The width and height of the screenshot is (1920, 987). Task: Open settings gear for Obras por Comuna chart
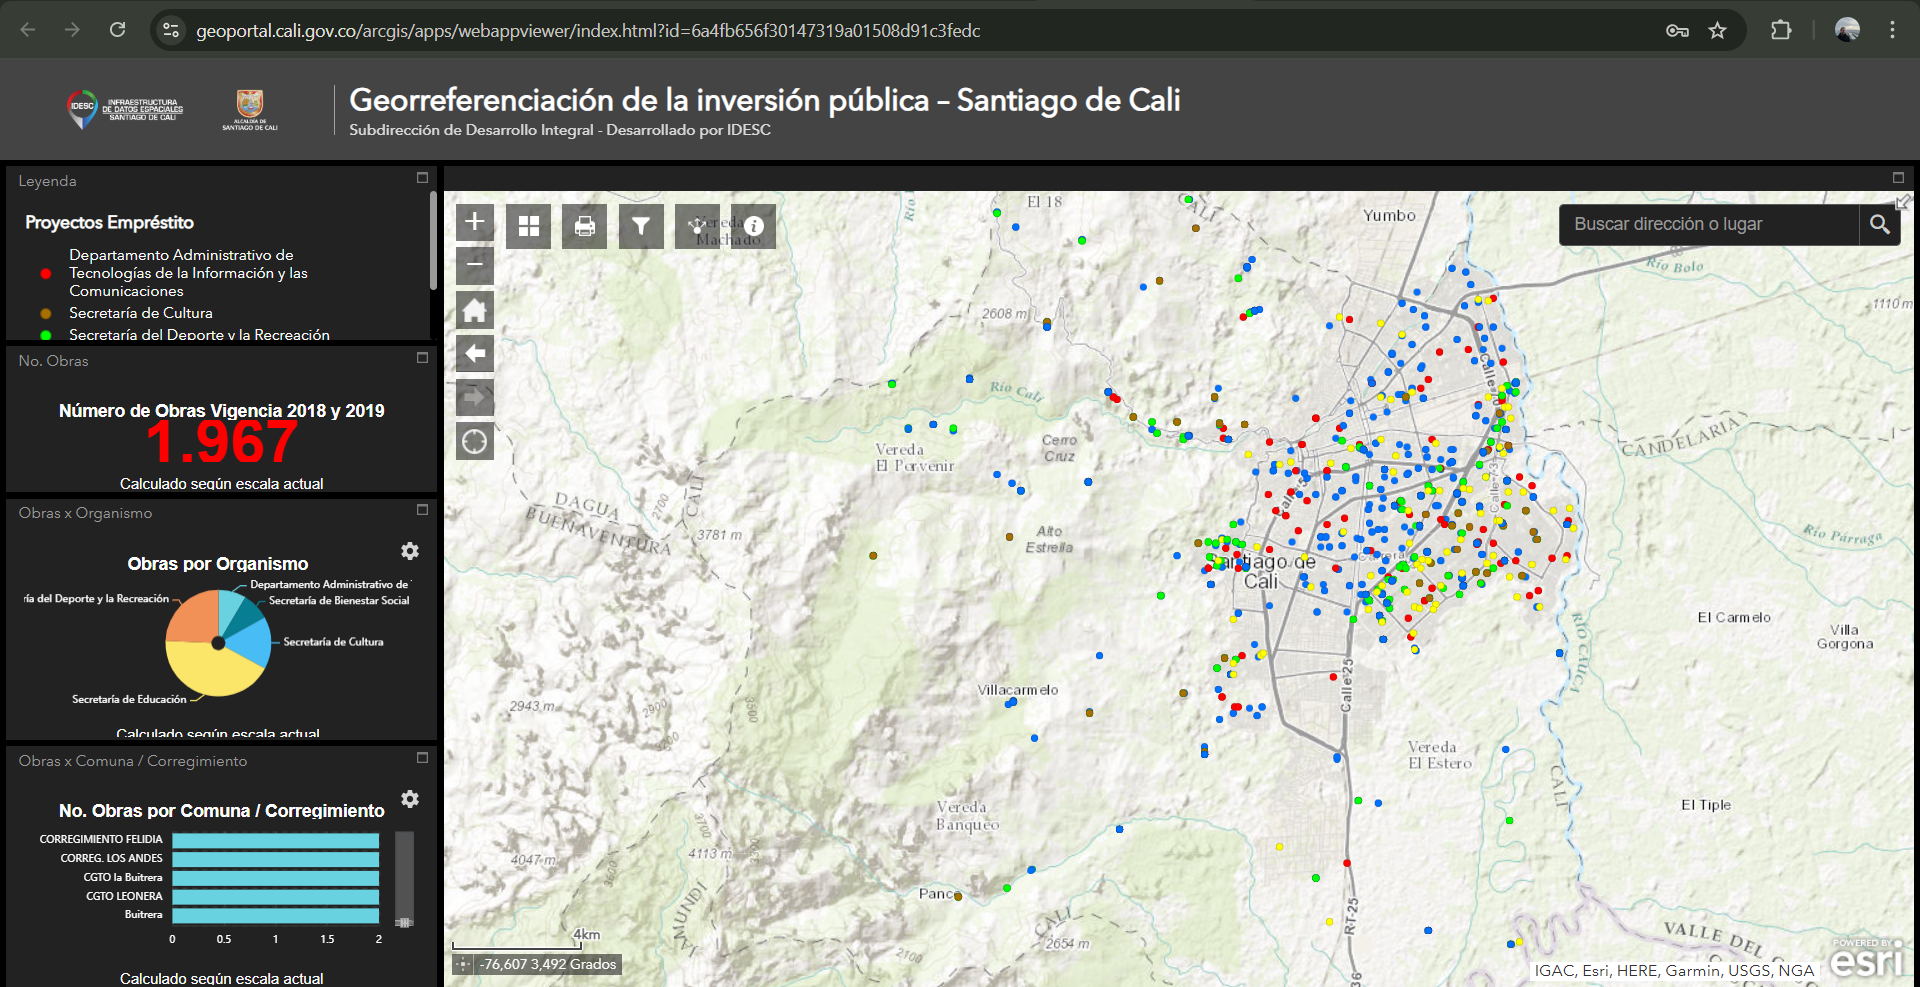point(410,799)
